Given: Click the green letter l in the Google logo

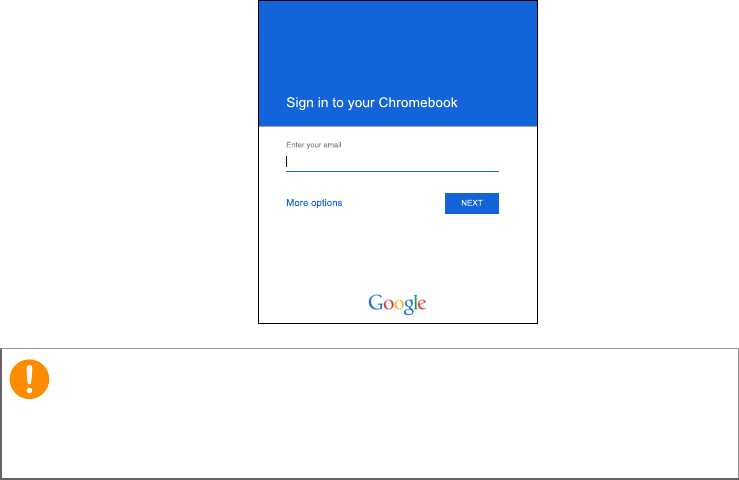Looking at the screenshot, I should coord(415,302).
